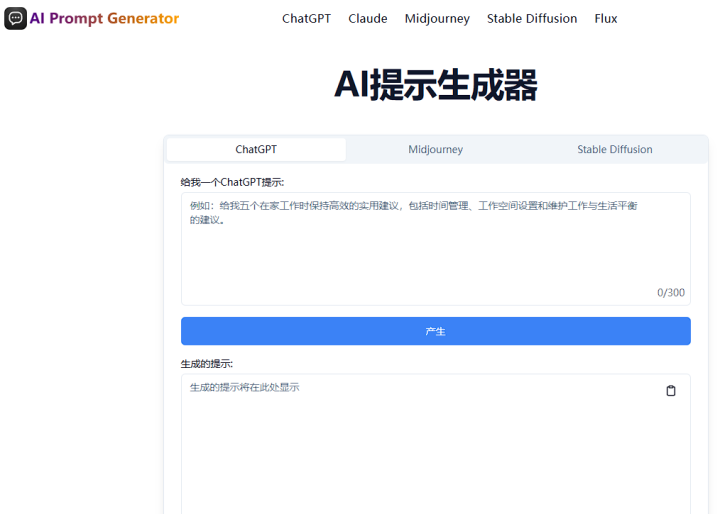Go to Claude in the top navigation

click(x=368, y=18)
